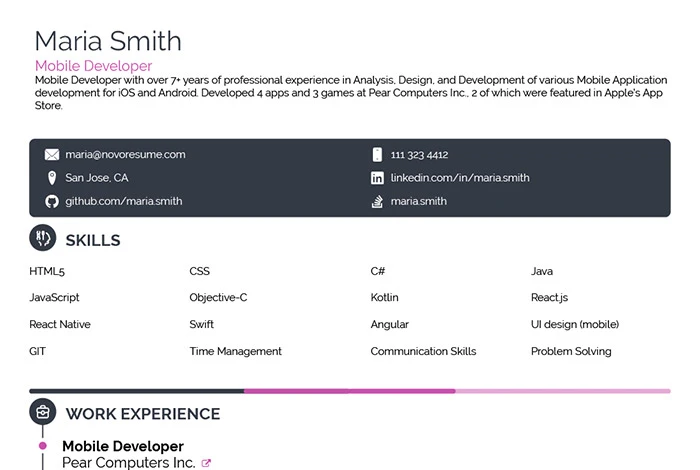This screenshot has height=470, width=700.
Task: Click the maria@novoresume.com email address
Action: [x=125, y=155]
